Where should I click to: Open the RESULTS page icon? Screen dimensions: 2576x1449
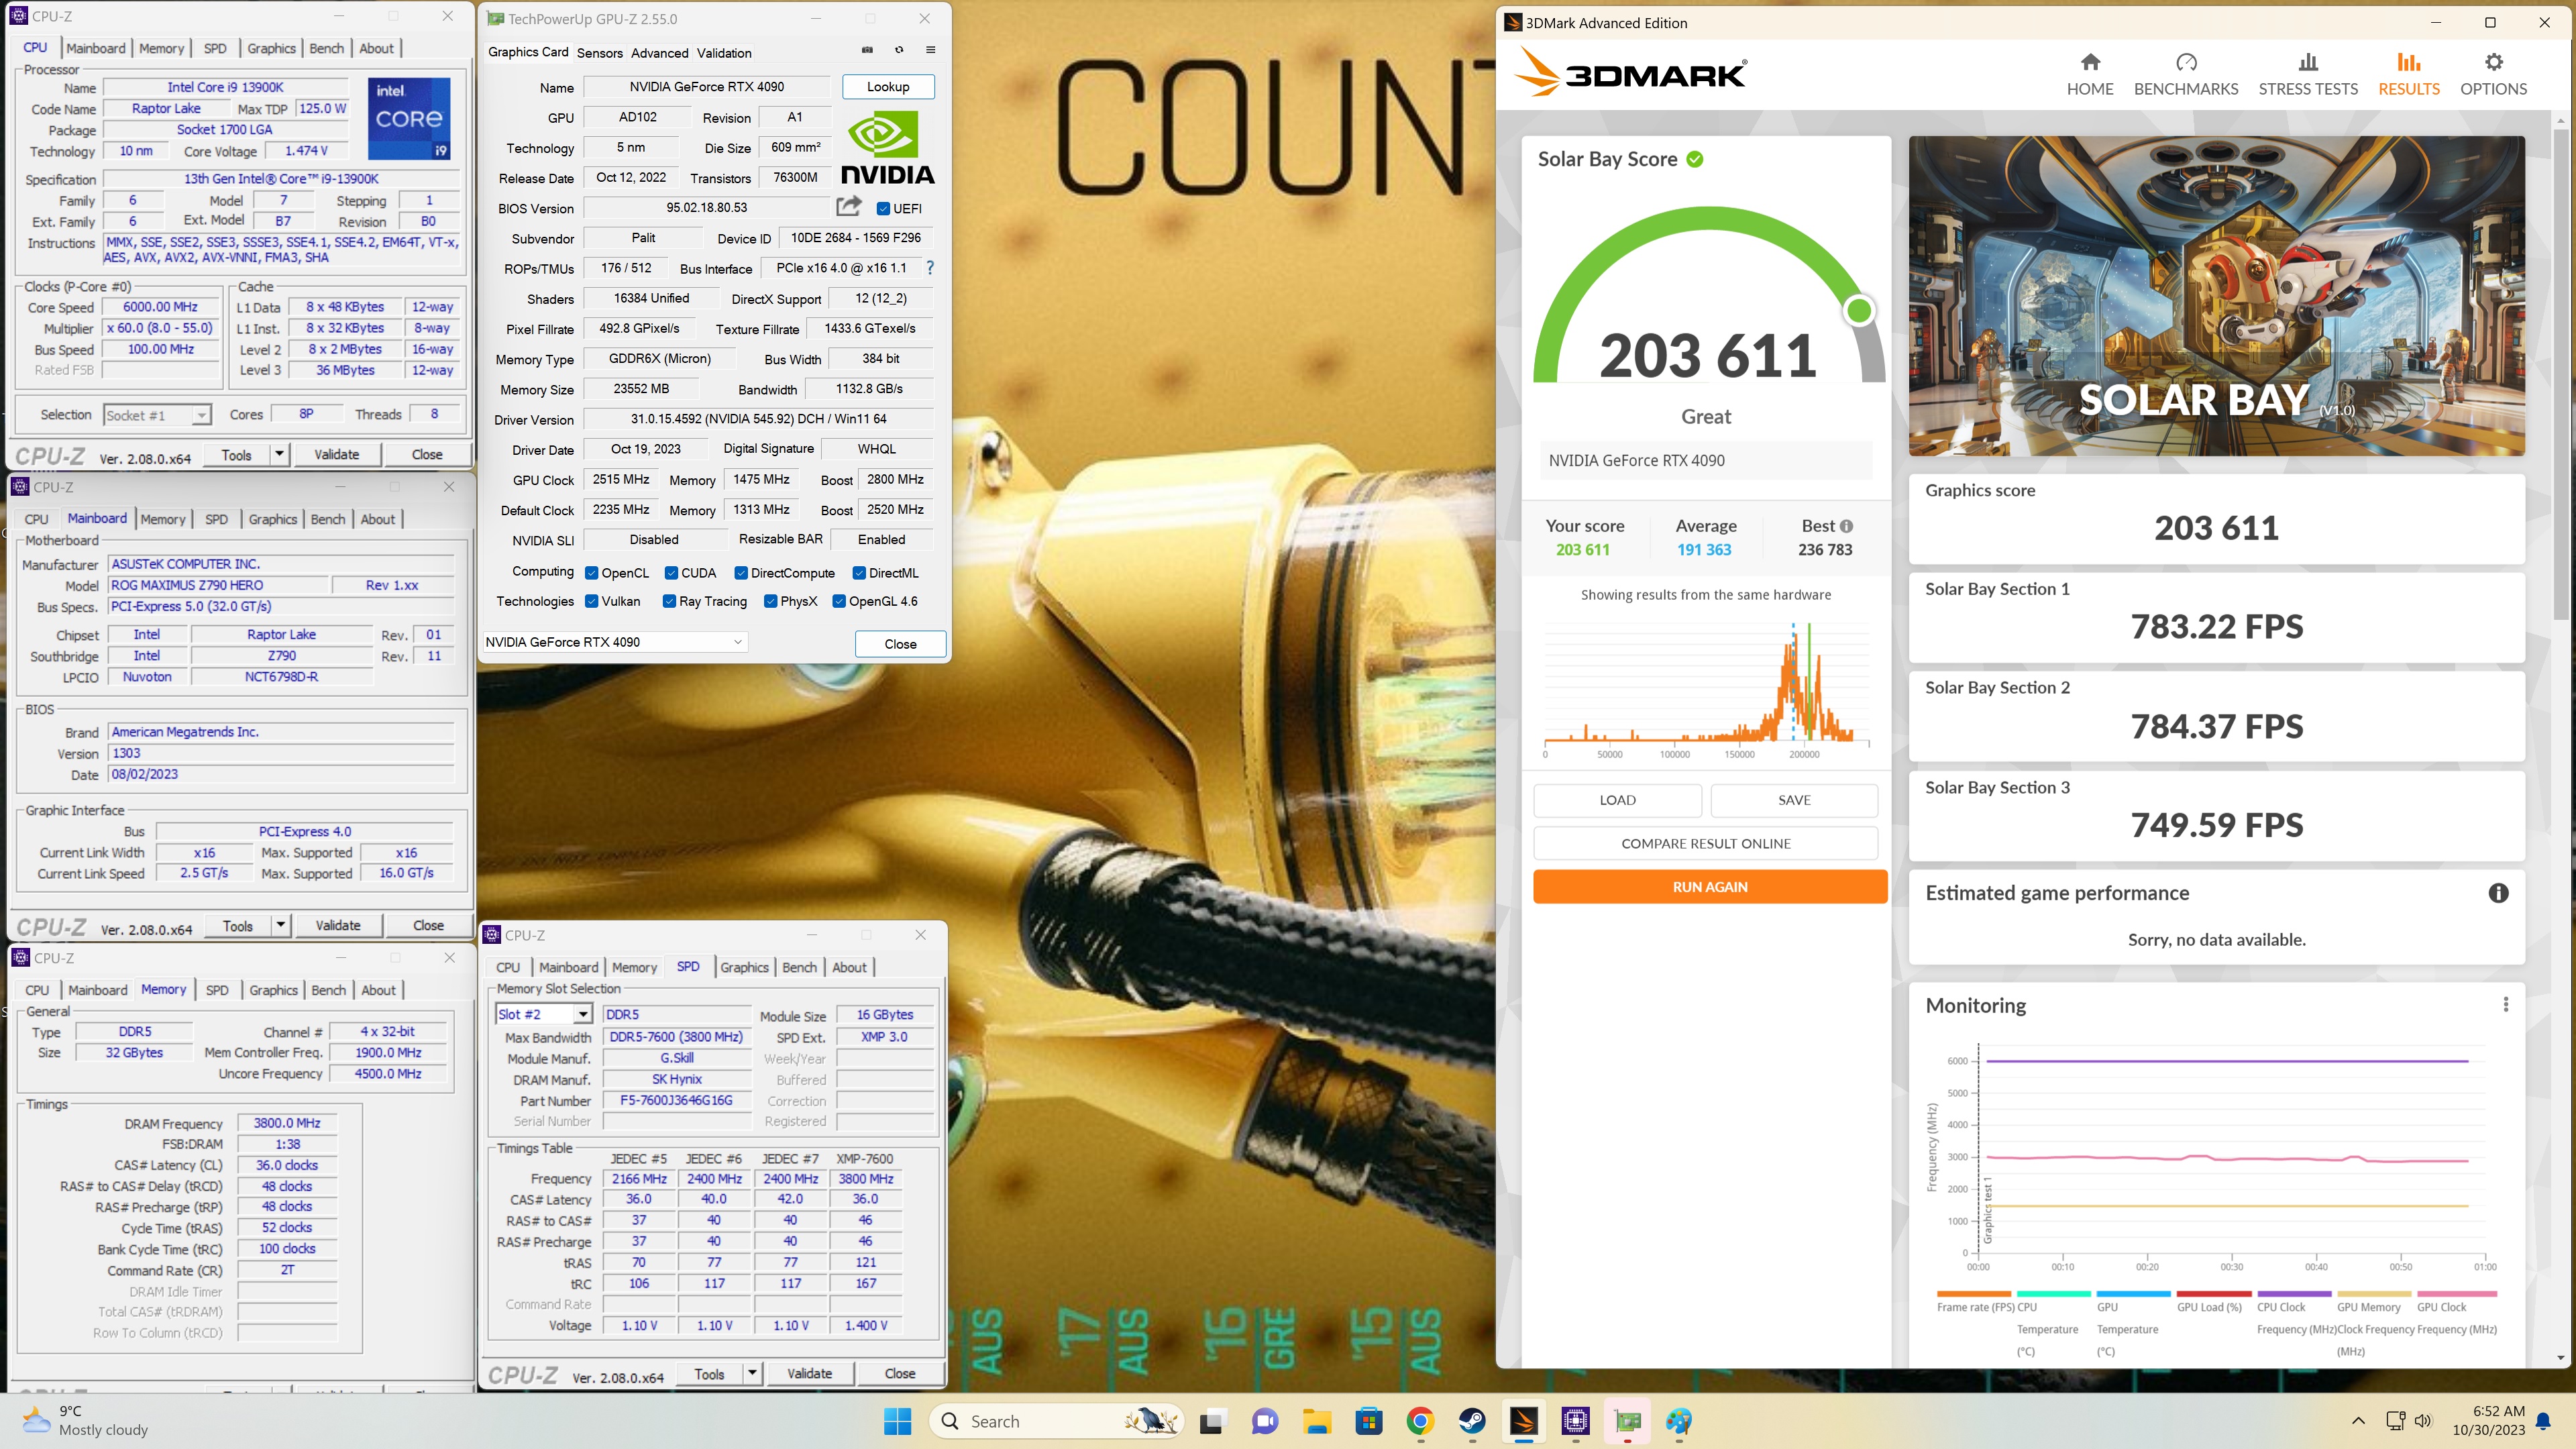(x=2409, y=62)
